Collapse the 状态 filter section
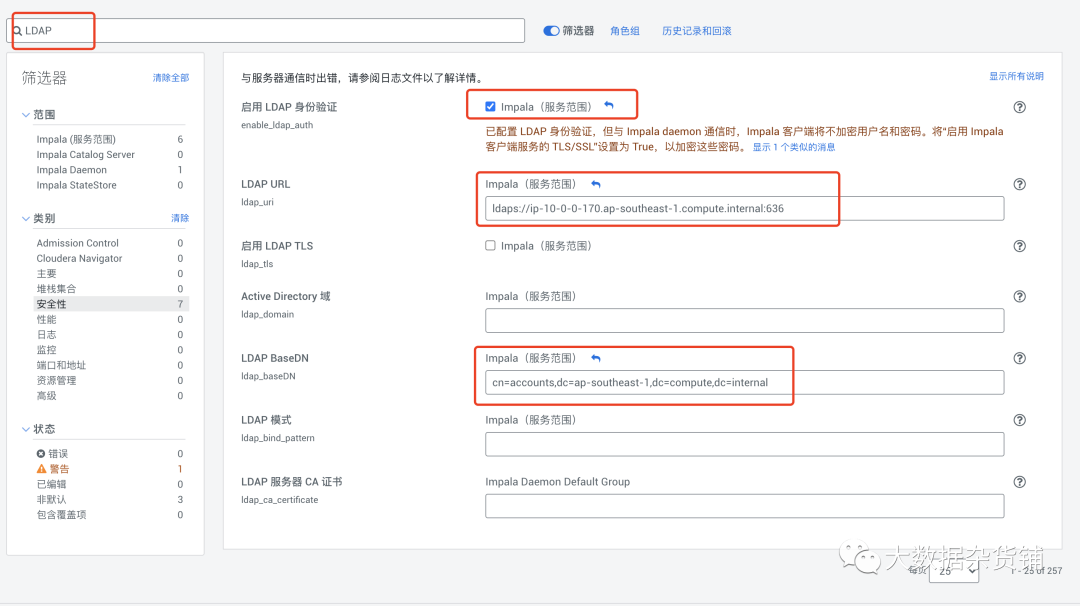 25,429
